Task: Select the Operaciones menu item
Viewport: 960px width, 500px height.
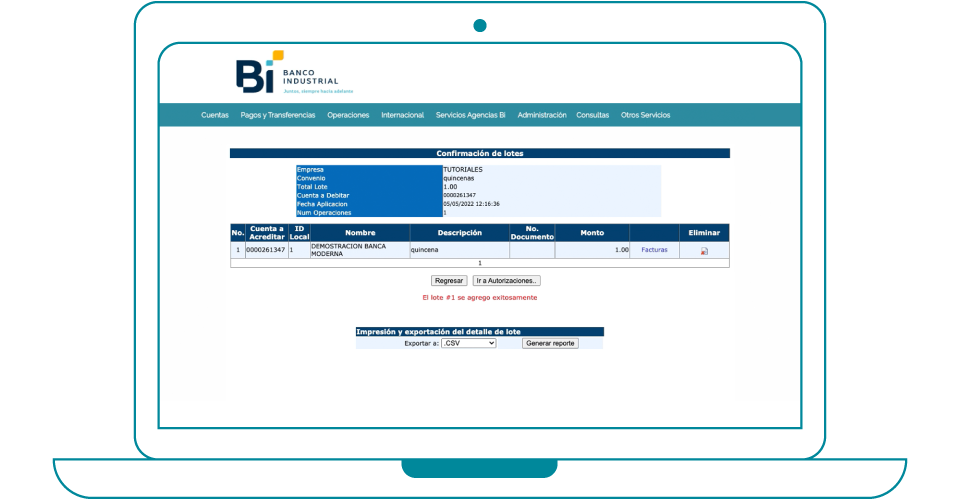Action: point(348,115)
